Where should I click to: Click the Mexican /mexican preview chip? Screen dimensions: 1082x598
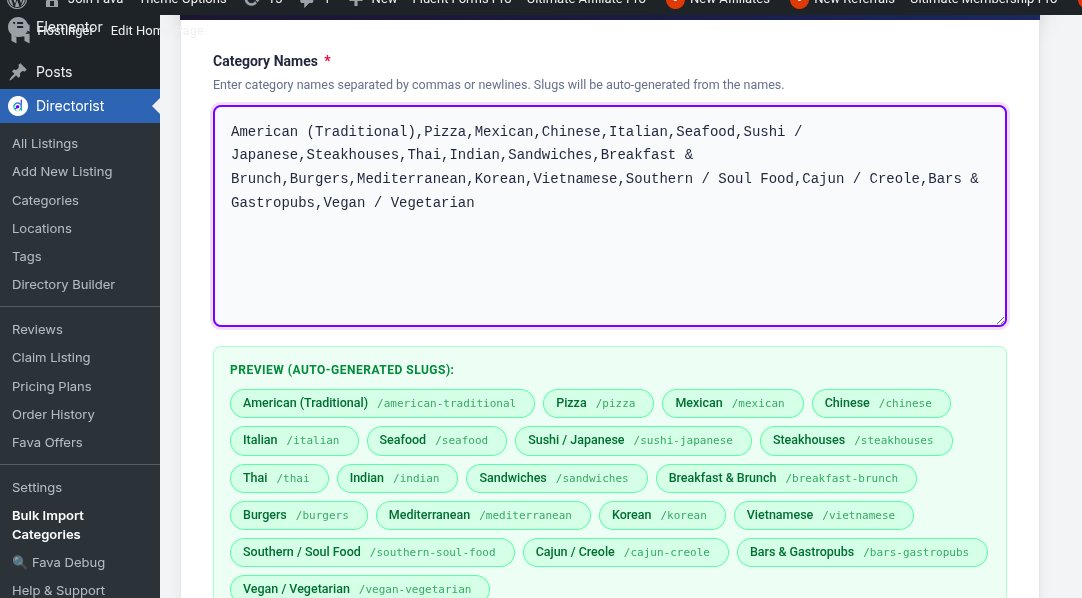click(733, 403)
